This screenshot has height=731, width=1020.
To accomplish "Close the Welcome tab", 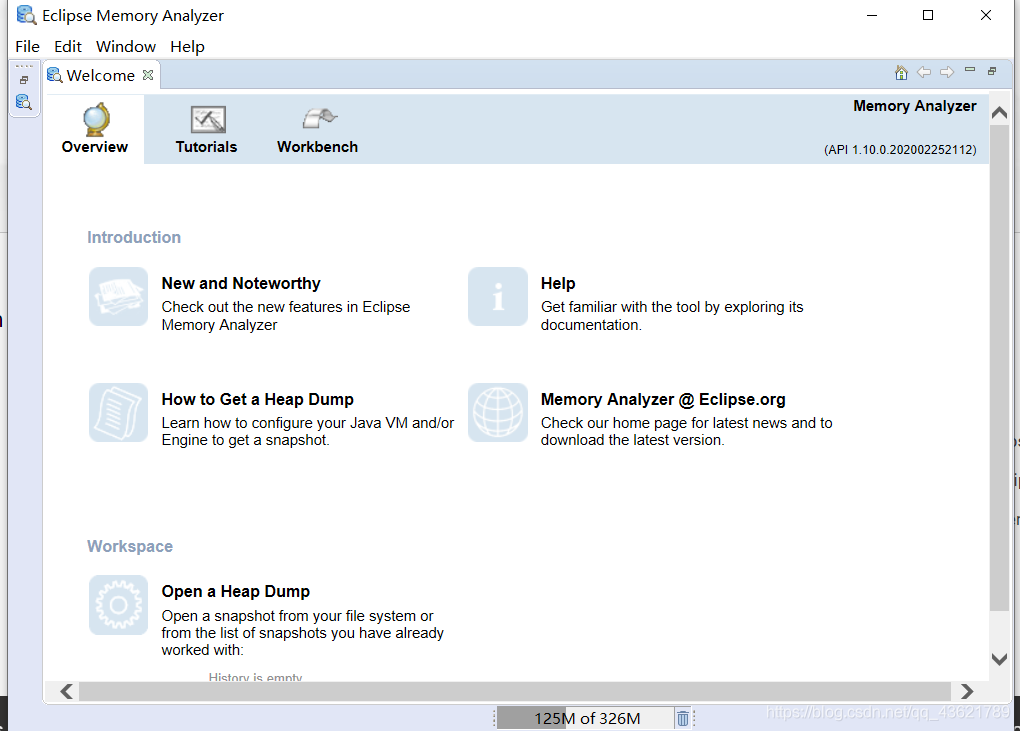I will coord(148,75).
